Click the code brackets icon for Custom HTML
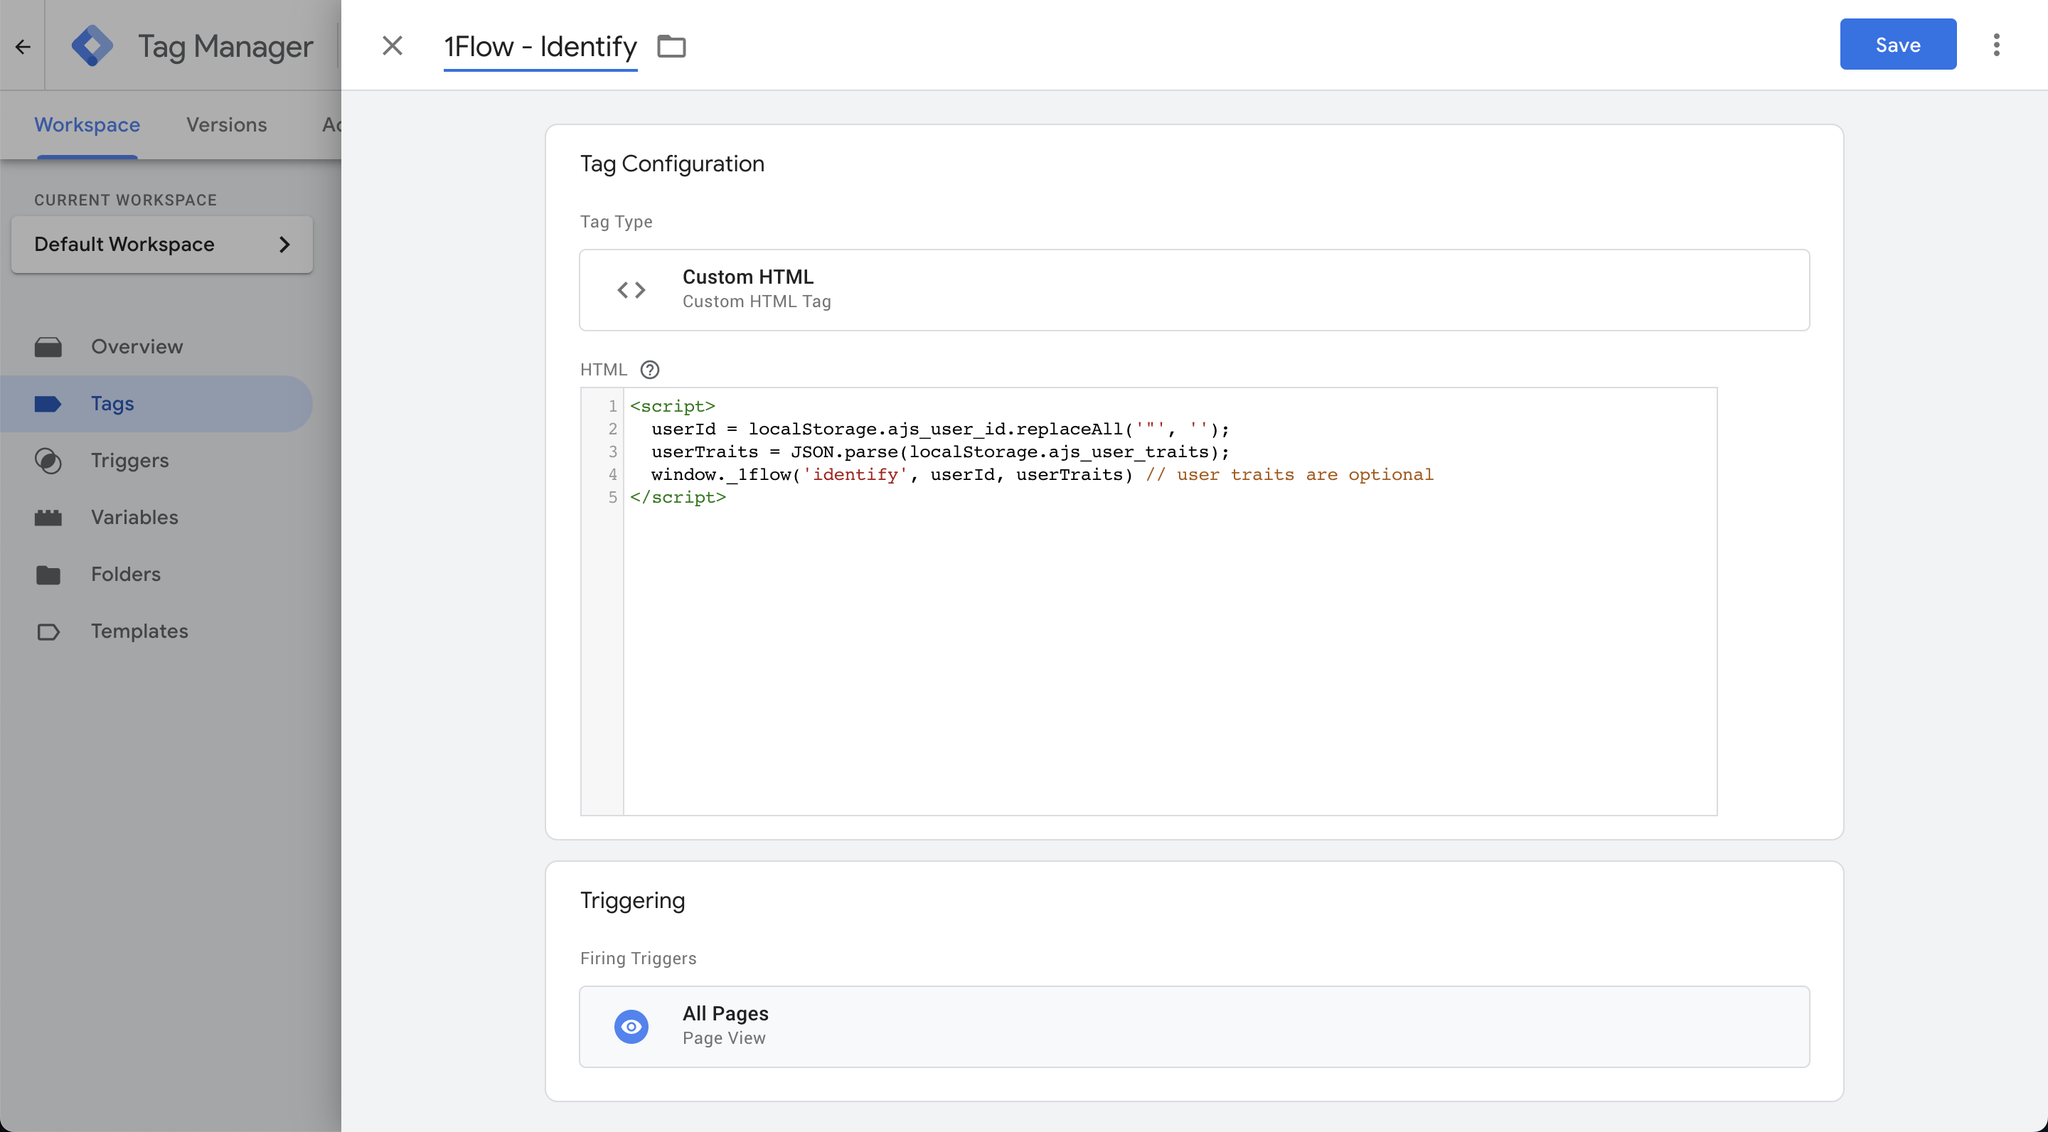 pyautogui.click(x=631, y=290)
